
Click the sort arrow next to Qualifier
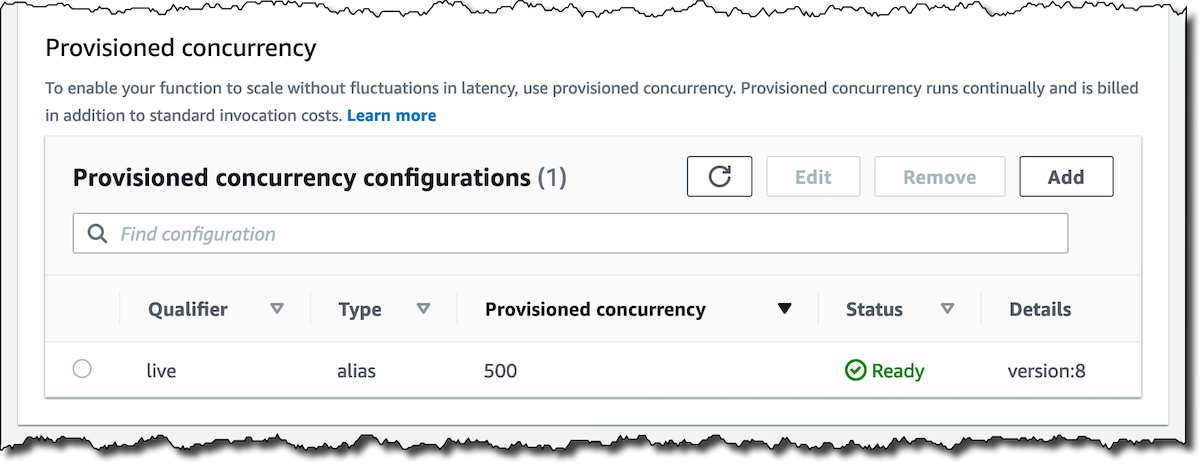[277, 309]
